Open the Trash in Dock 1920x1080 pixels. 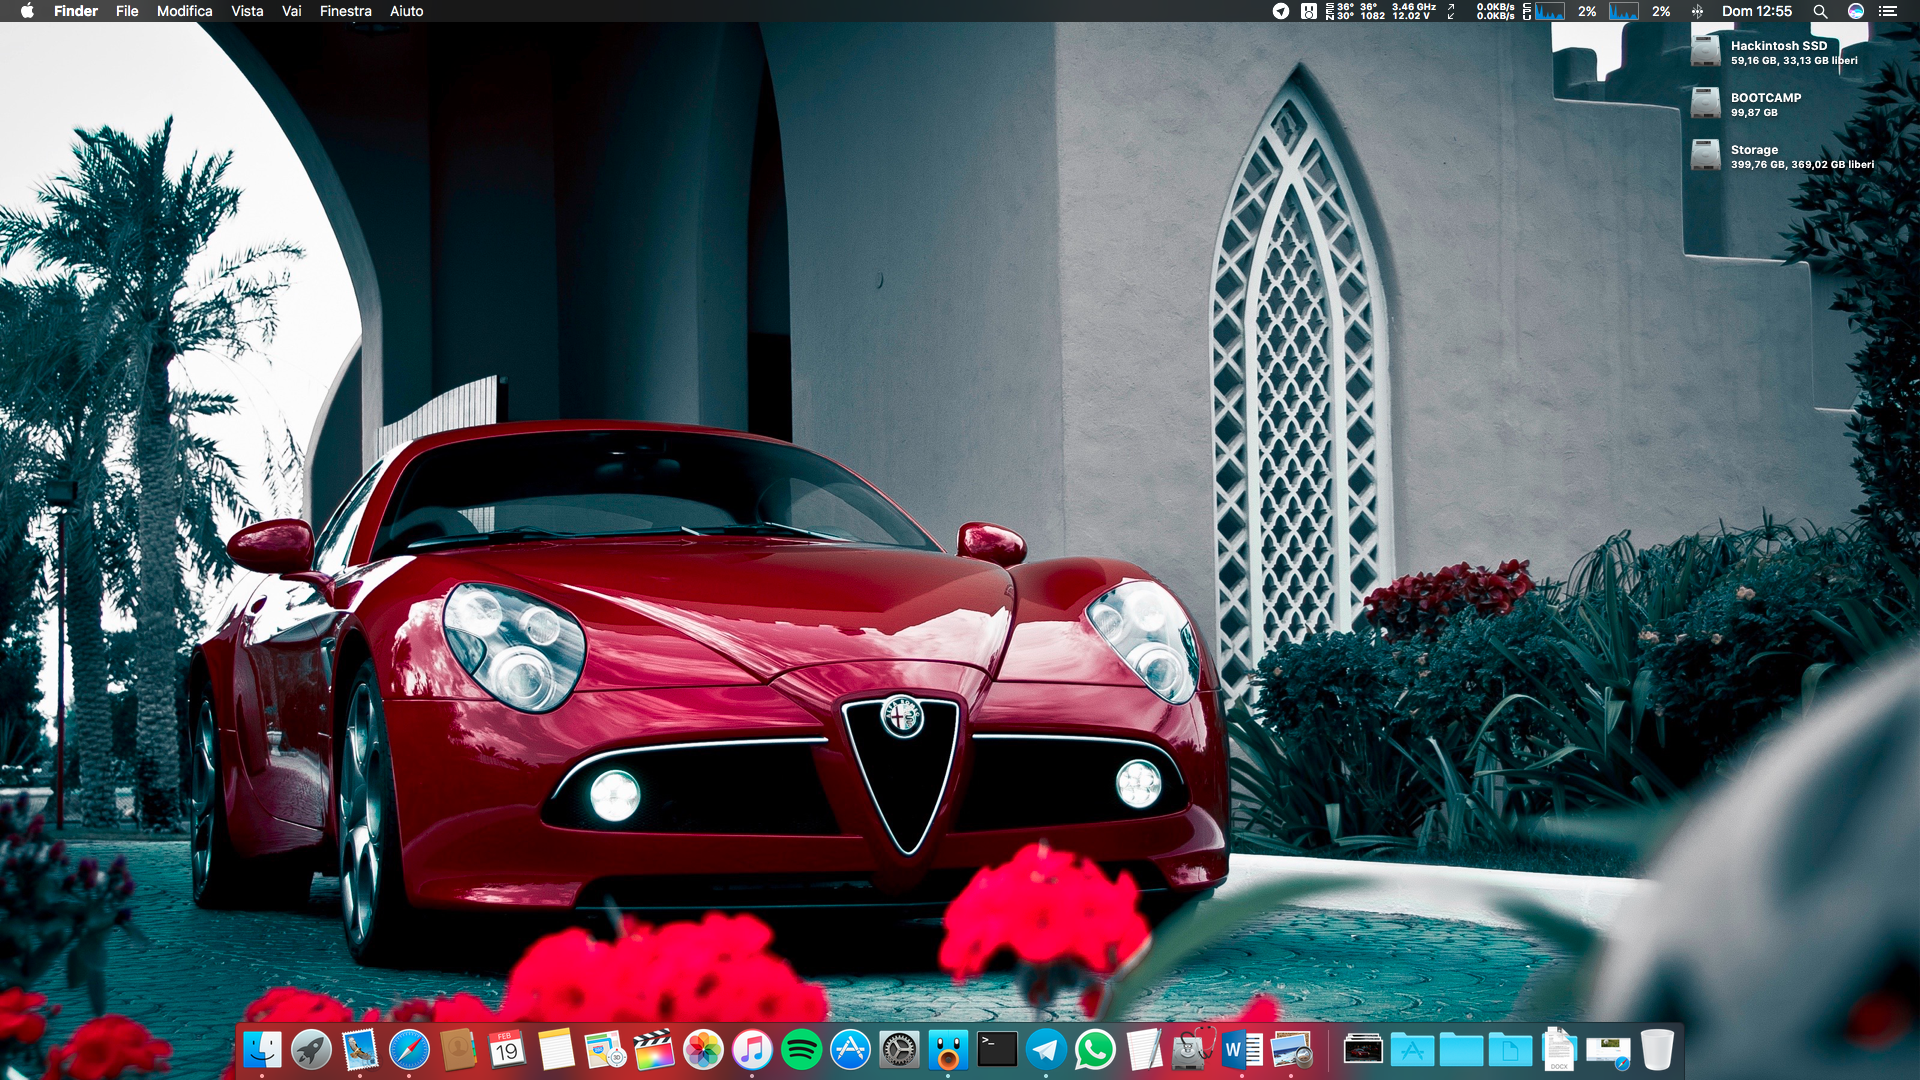click(x=1657, y=1050)
